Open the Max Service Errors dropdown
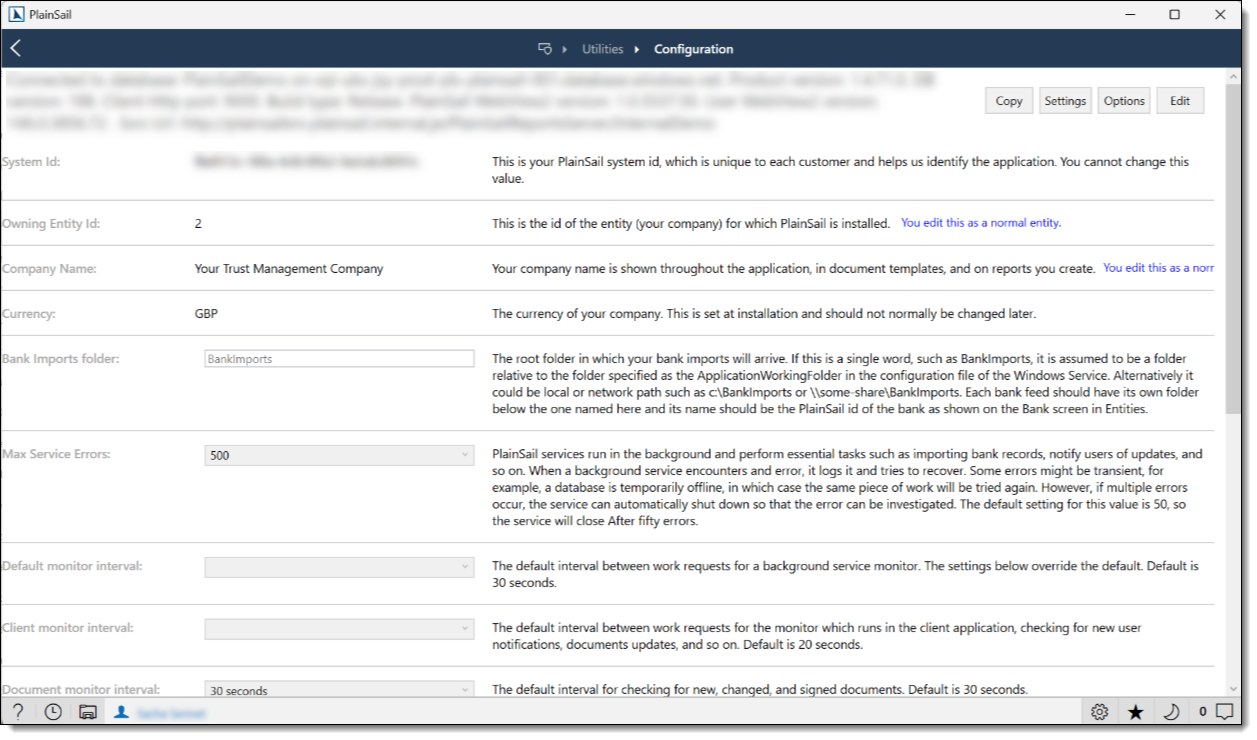1257x740 pixels. tap(465, 455)
